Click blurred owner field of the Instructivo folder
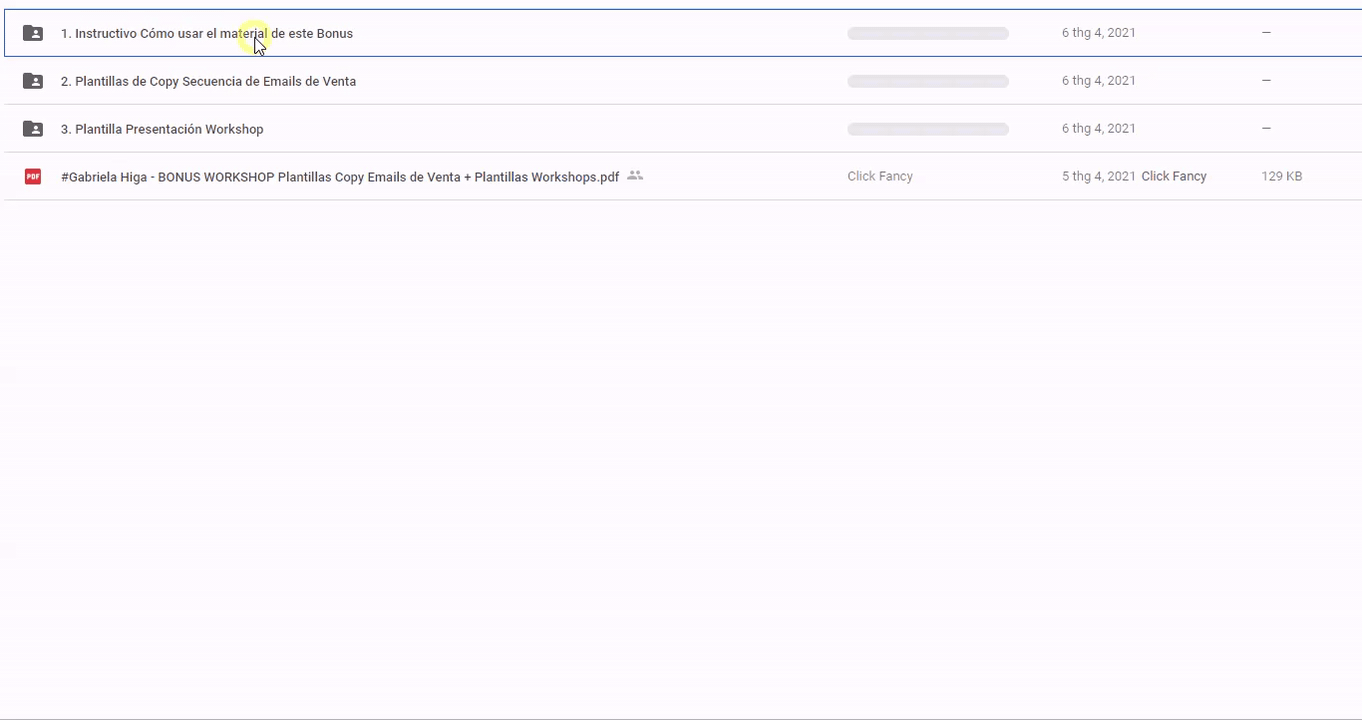 (x=928, y=33)
